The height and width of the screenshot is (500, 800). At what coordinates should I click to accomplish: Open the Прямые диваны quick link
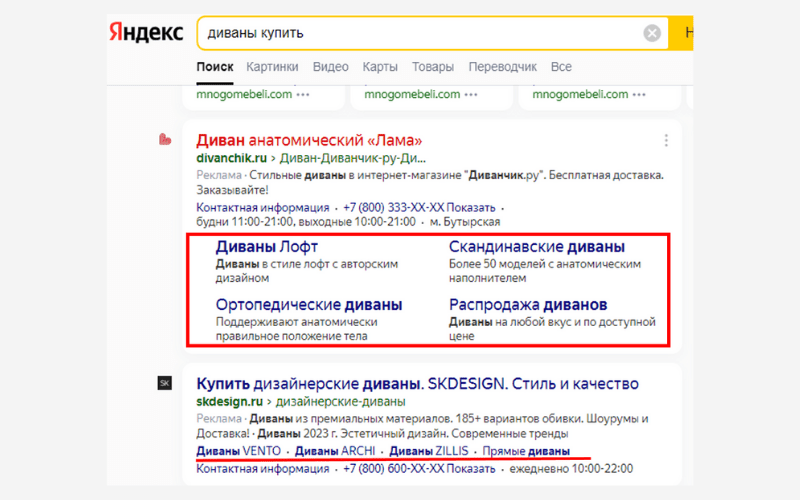526,451
